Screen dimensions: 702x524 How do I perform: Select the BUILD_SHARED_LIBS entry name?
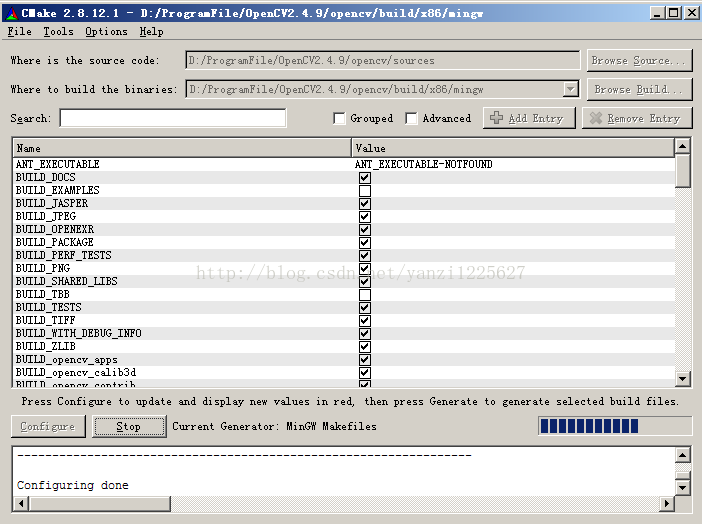pos(67,281)
